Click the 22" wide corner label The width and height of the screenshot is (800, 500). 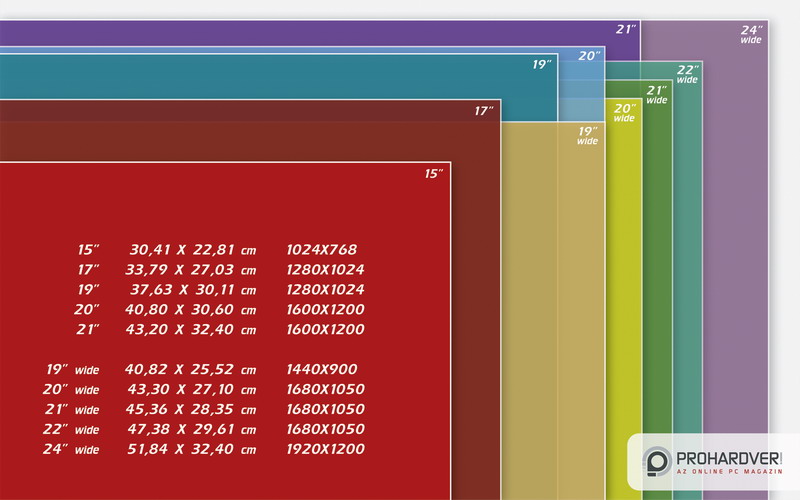click(686, 74)
